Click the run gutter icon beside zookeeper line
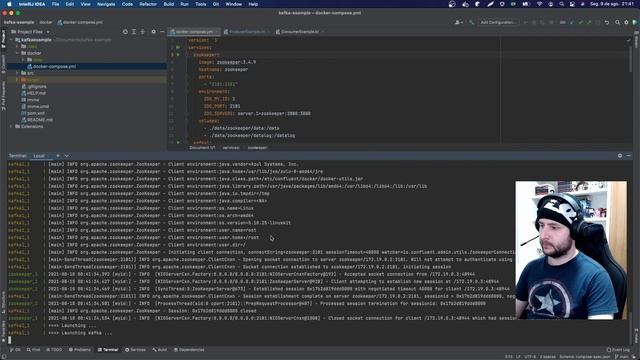The width and height of the screenshot is (640, 360). click(178, 55)
